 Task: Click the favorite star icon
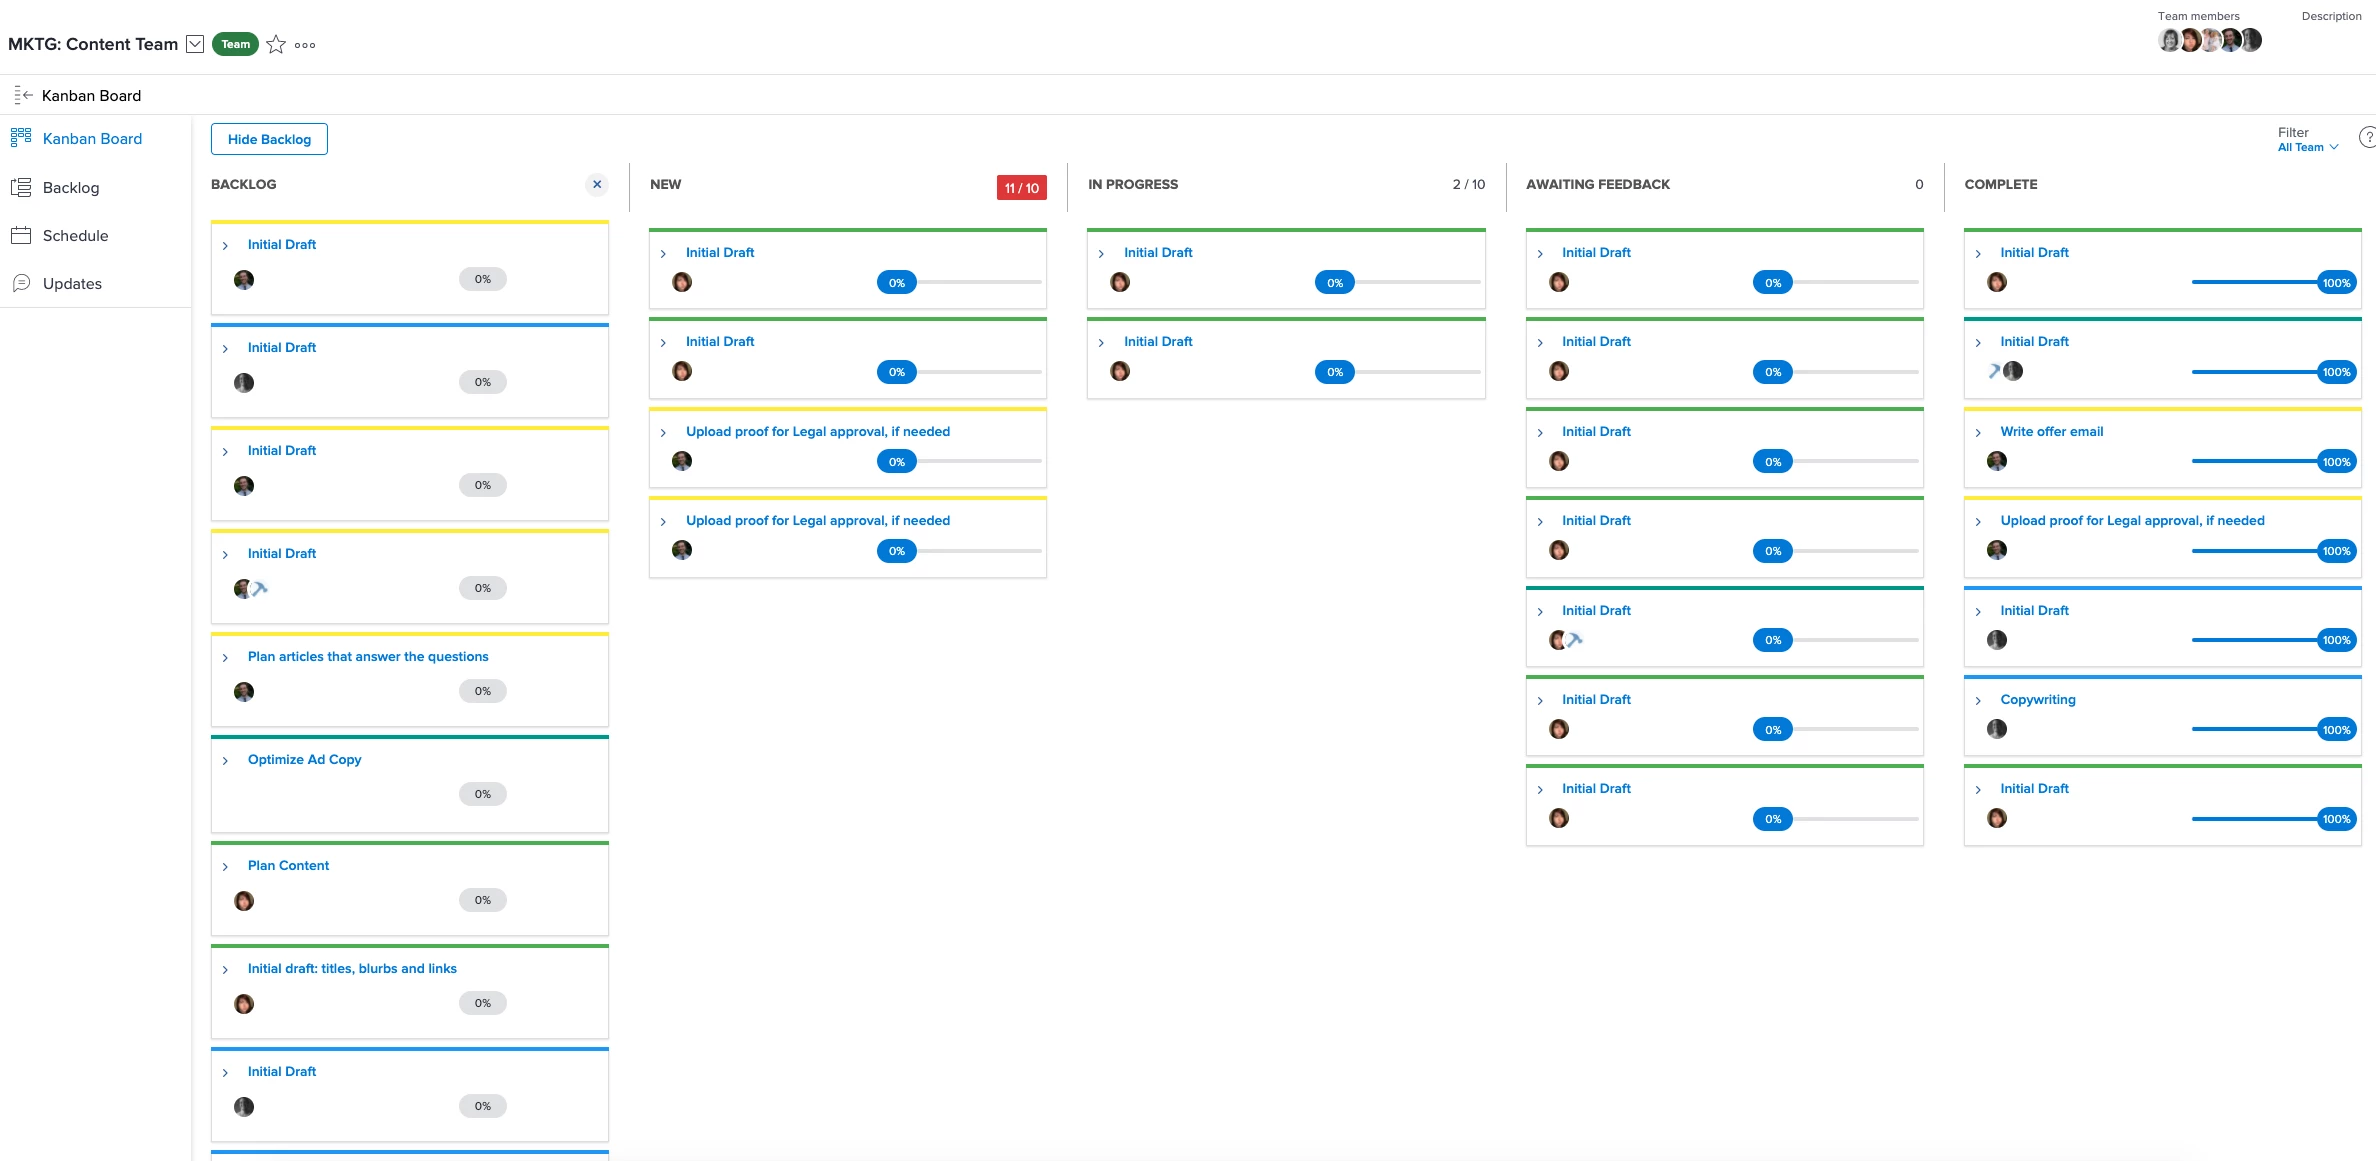276,45
